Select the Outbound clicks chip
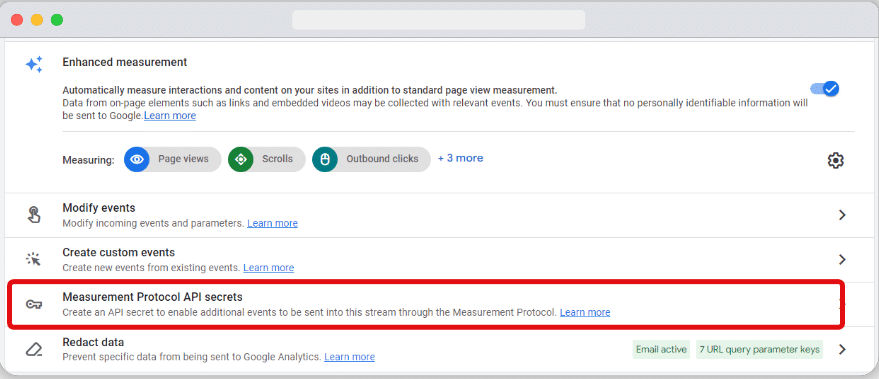Image resolution: width=879 pixels, height=379 pixels. 371,159
